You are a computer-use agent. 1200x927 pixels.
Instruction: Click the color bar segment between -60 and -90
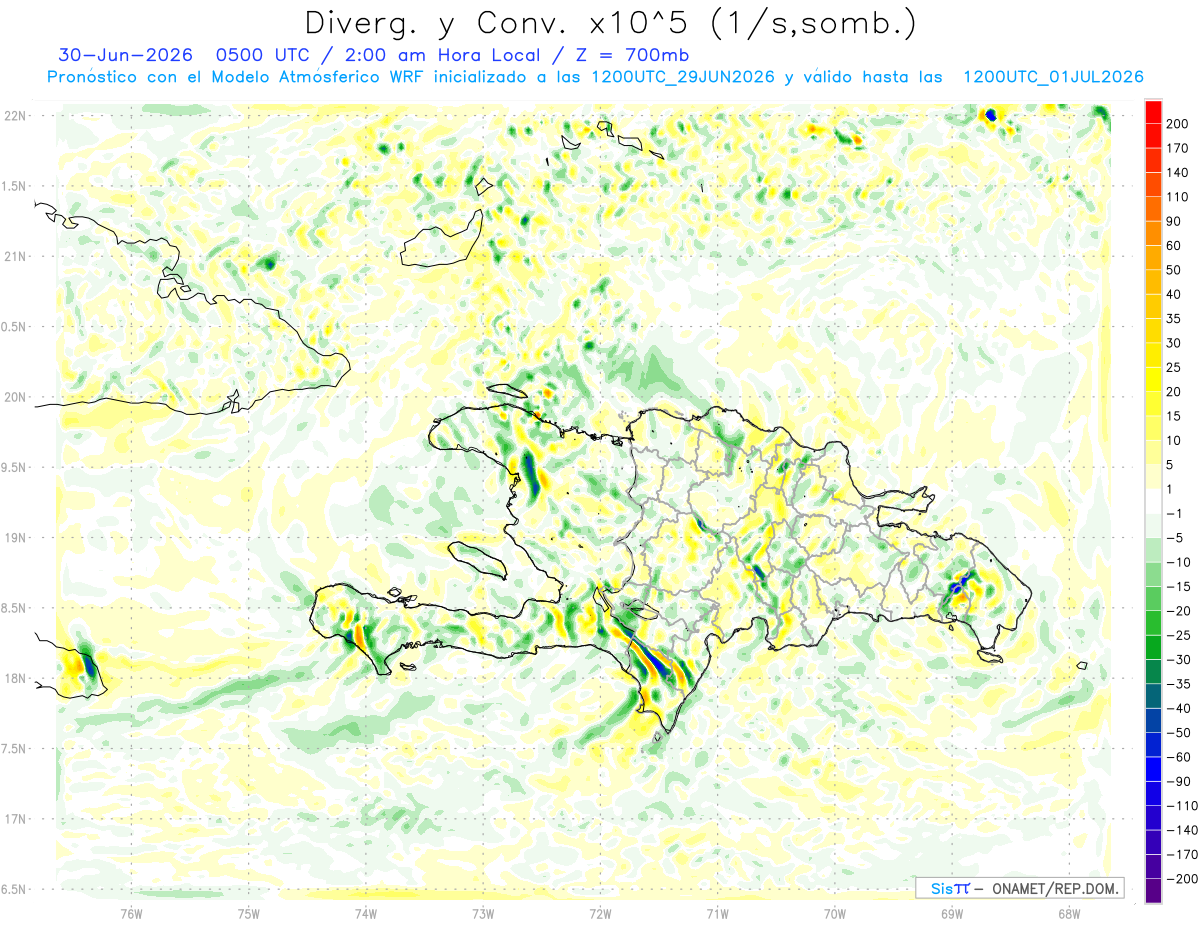[1153, 769]
